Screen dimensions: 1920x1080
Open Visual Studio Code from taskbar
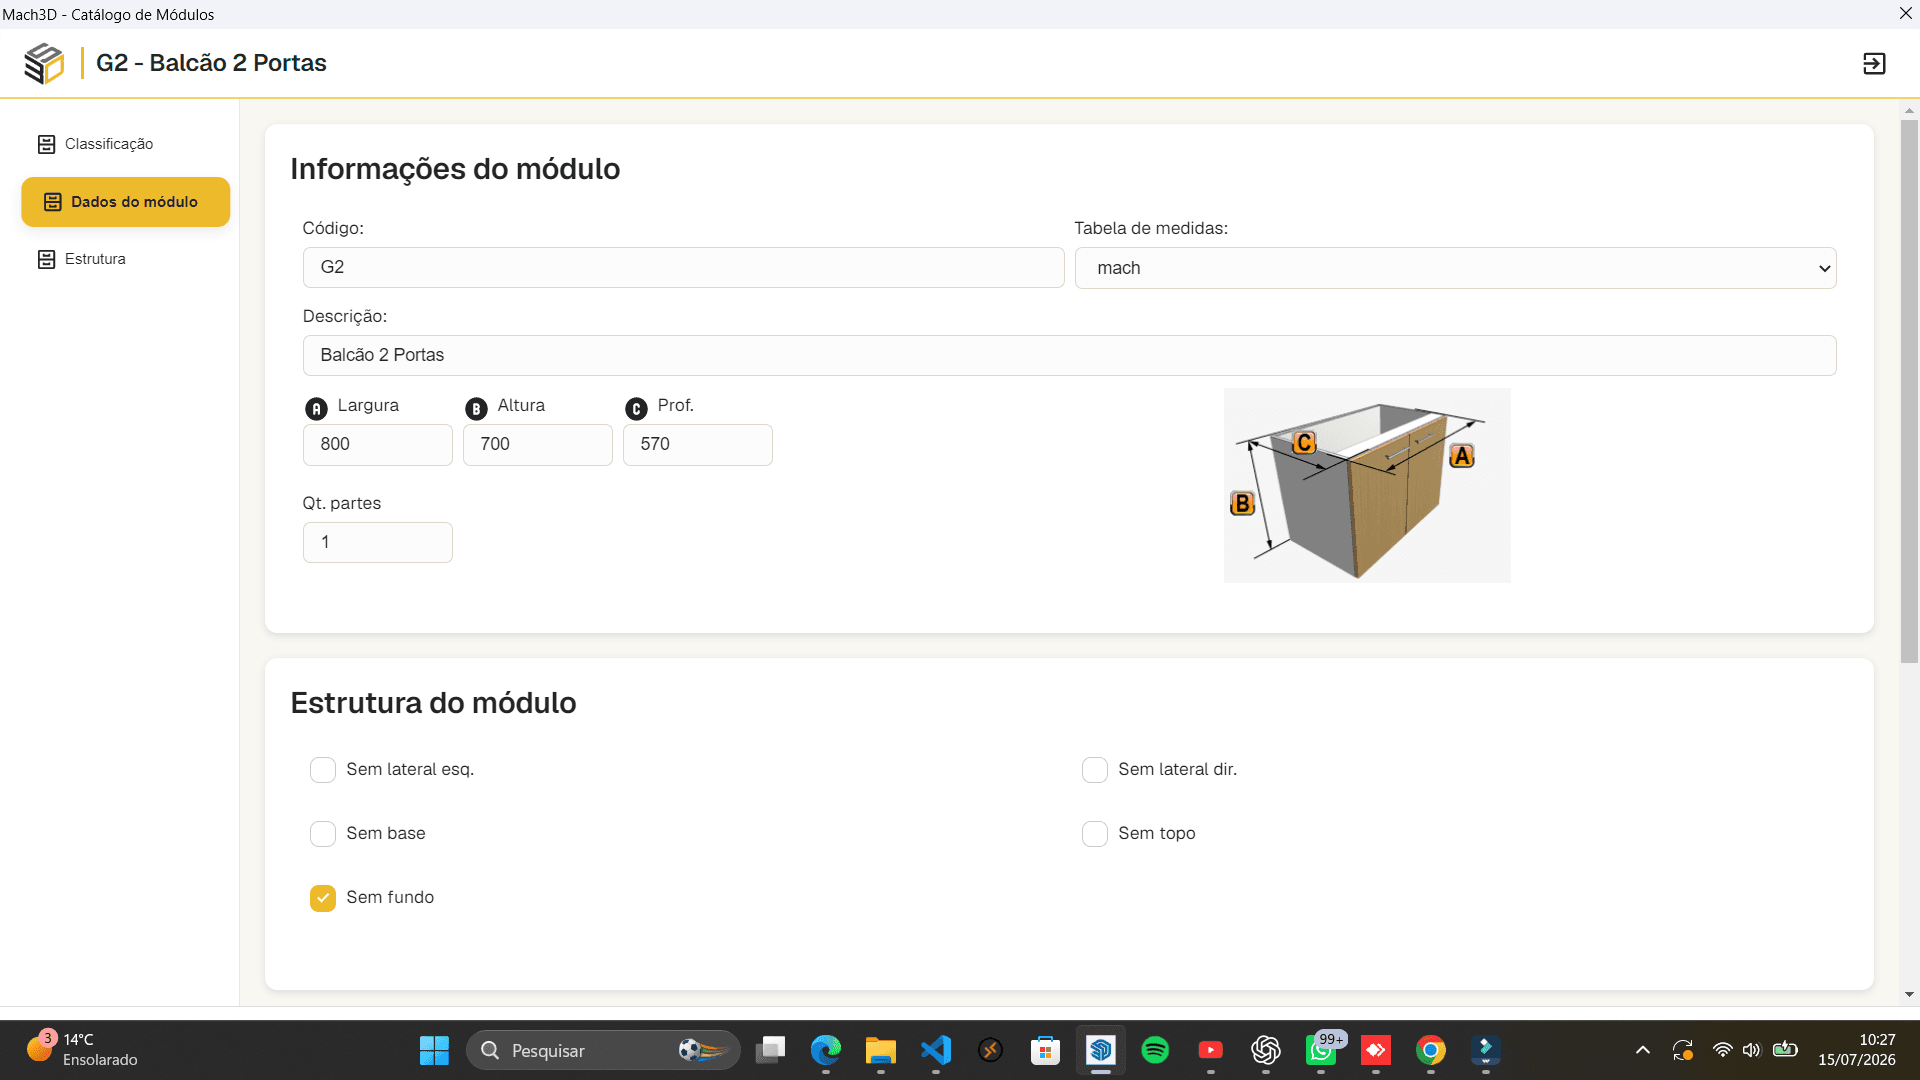point(936,1051)
